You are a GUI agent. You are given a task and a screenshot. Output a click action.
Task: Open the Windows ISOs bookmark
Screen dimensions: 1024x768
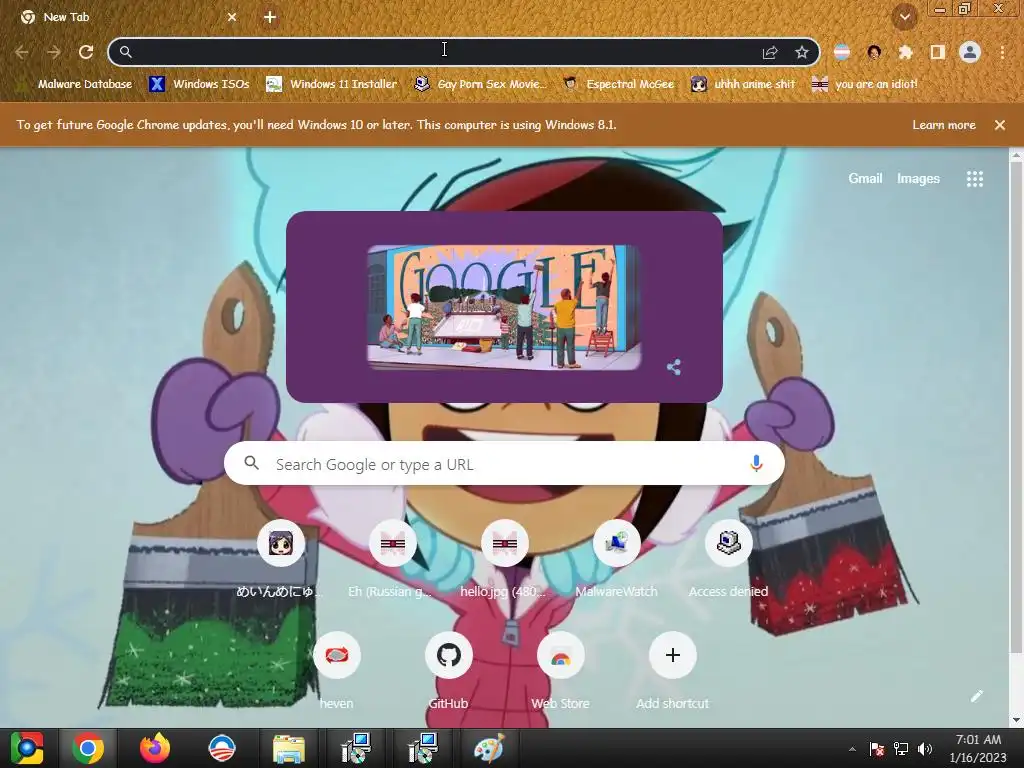click(x=199, y=84)
